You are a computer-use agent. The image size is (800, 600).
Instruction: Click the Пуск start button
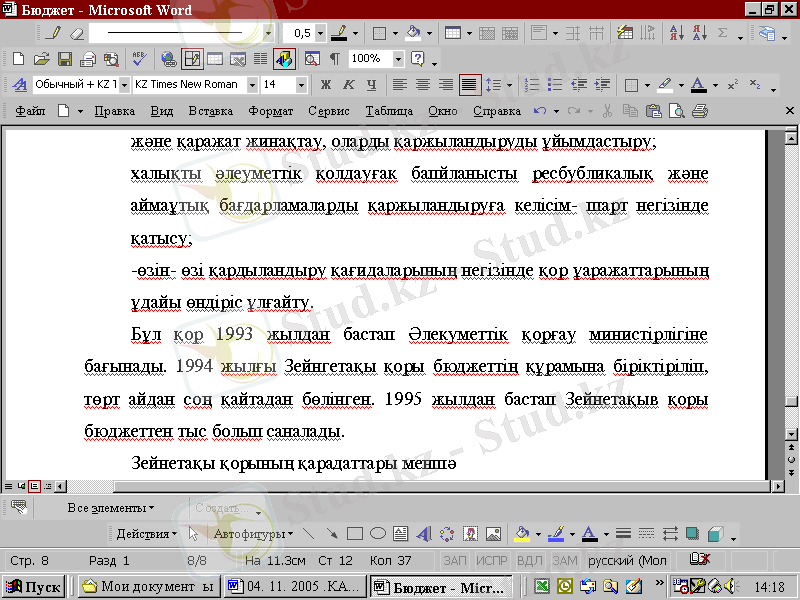pos(34,587)
